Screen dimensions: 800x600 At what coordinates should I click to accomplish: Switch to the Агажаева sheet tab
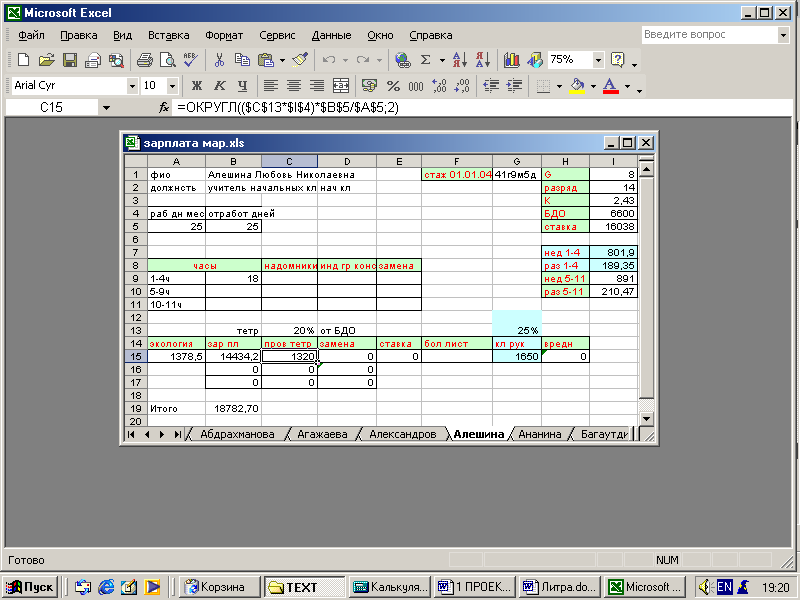pyautogui.click(x=323, y=434)
